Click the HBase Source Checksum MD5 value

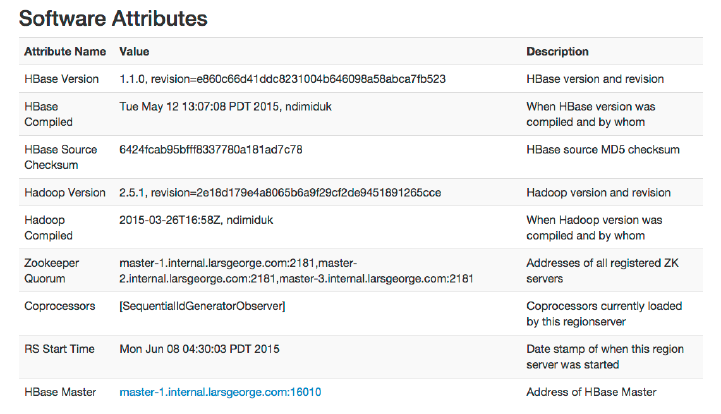[x=210, y=150]
